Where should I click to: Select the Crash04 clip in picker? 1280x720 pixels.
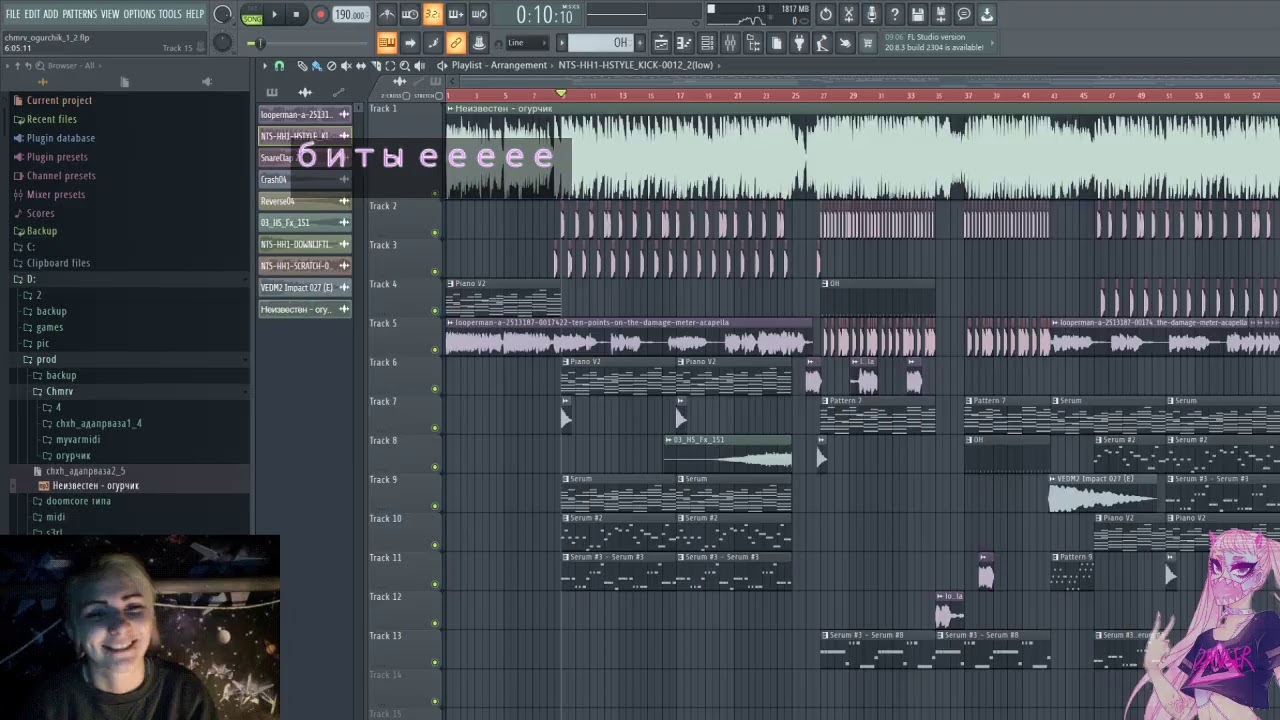[x=305, y=180]
